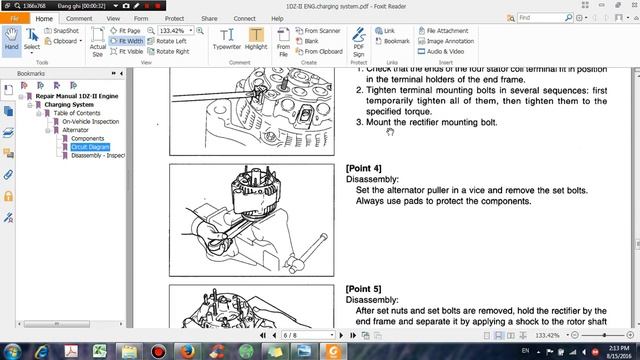Click the zoom slider handle
Screen dimensions: 640x360
click(604, 335)
